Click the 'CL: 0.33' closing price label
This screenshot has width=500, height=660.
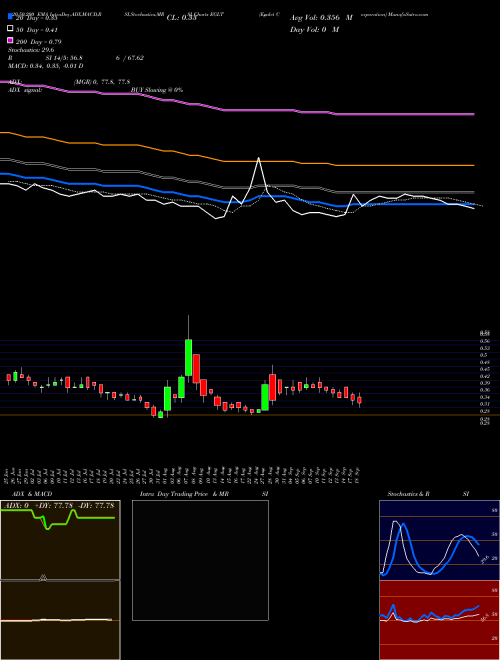182,18
